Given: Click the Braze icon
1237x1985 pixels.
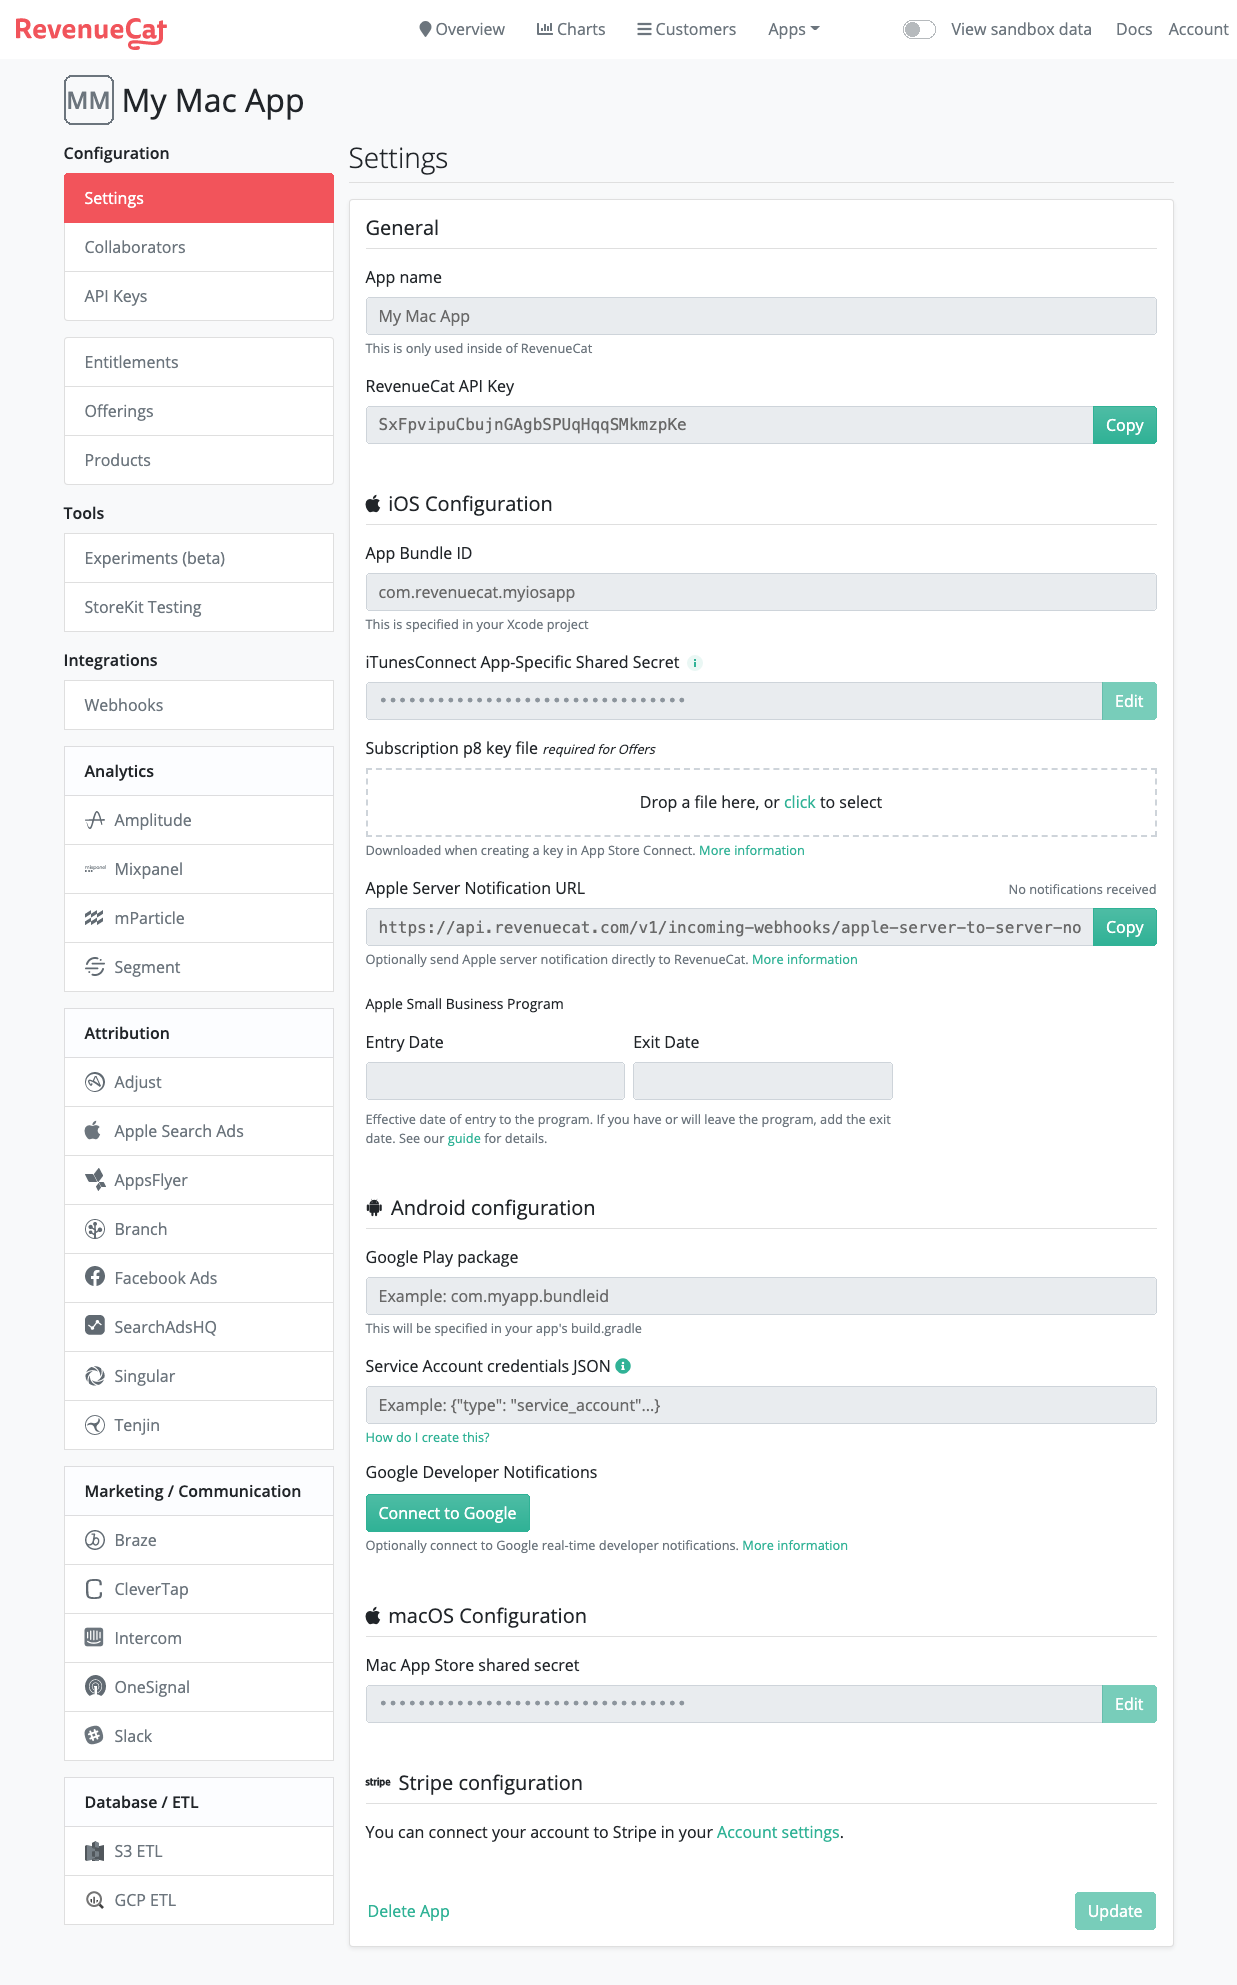Looking at the screenshot, I should pos(95,1540).
